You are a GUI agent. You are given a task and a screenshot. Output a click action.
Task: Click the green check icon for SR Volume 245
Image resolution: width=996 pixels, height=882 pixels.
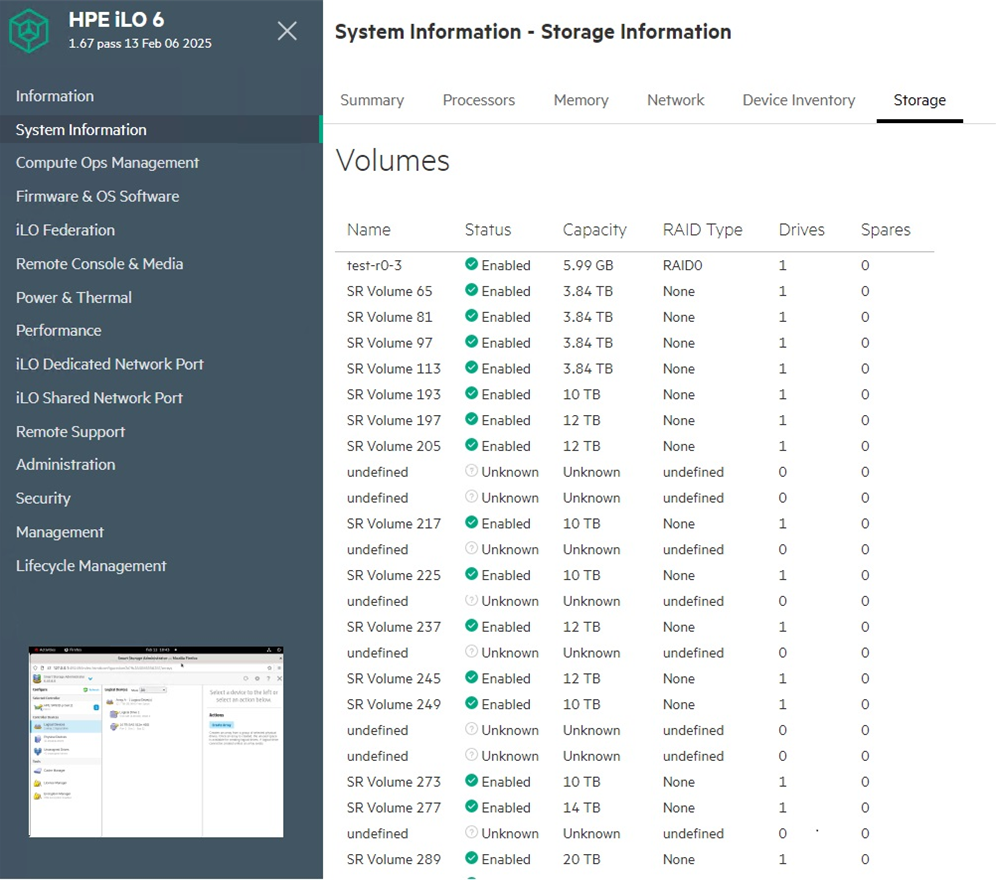pyautogui.click(x=471, y=678)
